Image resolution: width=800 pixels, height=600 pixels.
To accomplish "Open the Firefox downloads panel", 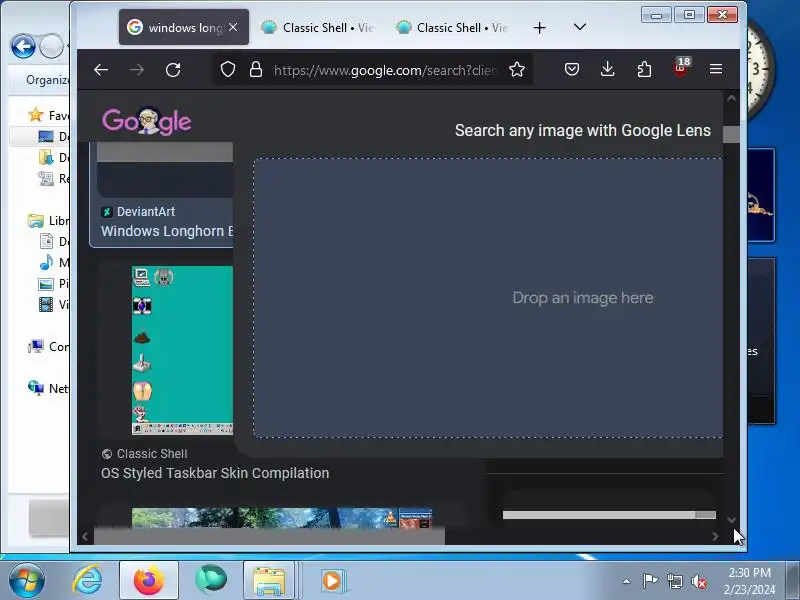I will (607, 69).
